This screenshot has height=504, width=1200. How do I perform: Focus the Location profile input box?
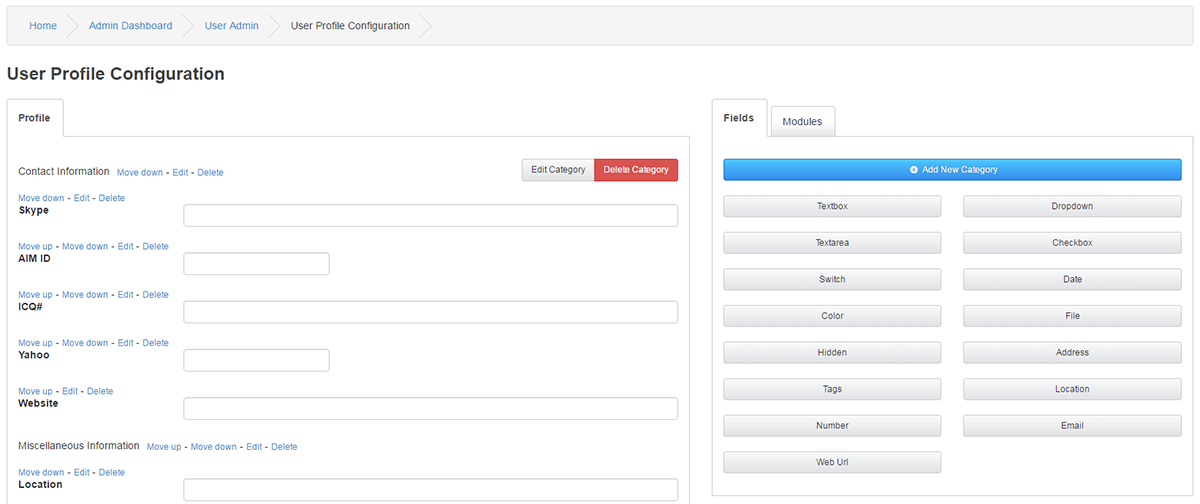[431, 490]
